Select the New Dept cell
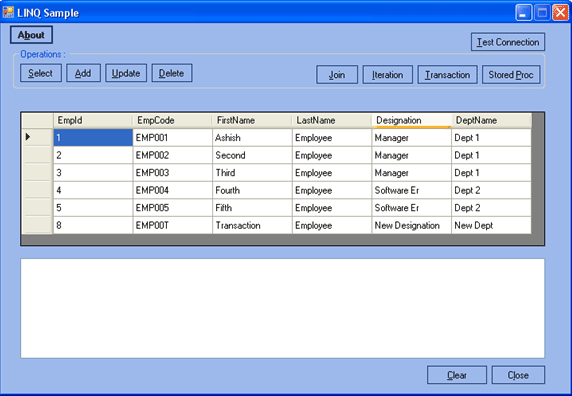The image size is (572, 396). (491, 225)
